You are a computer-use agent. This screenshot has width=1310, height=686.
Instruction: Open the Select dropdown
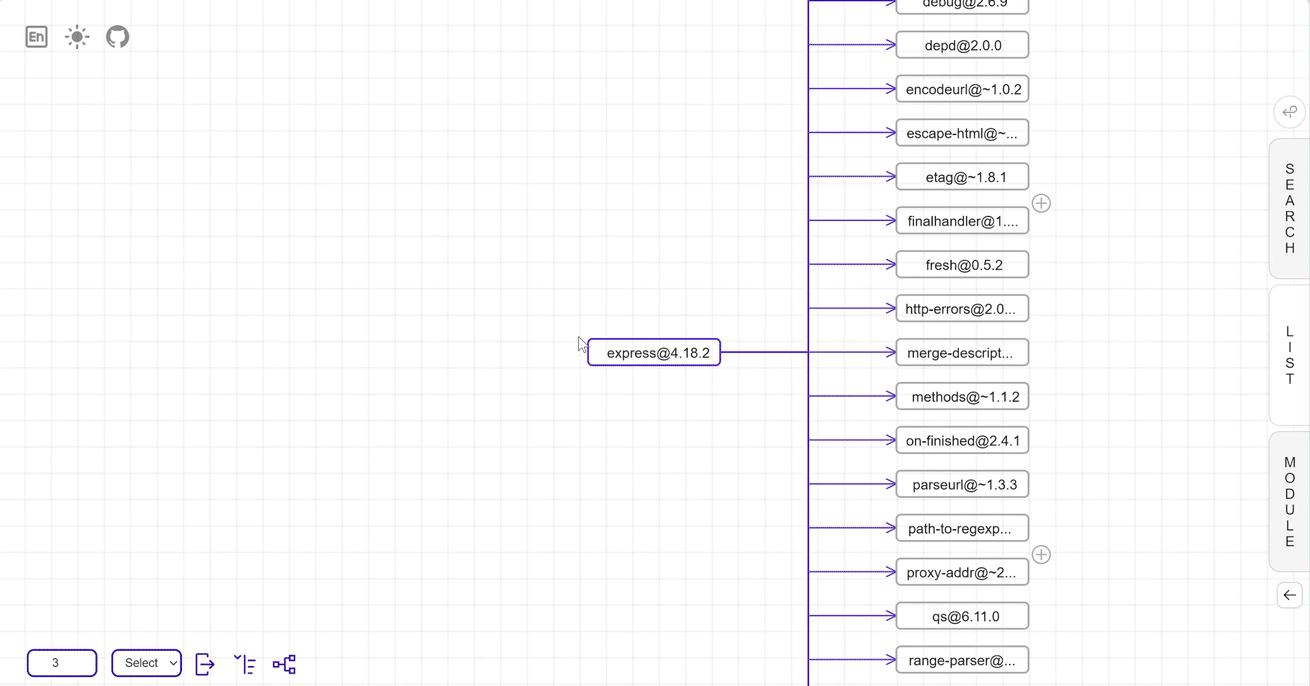tap(146, 663)
